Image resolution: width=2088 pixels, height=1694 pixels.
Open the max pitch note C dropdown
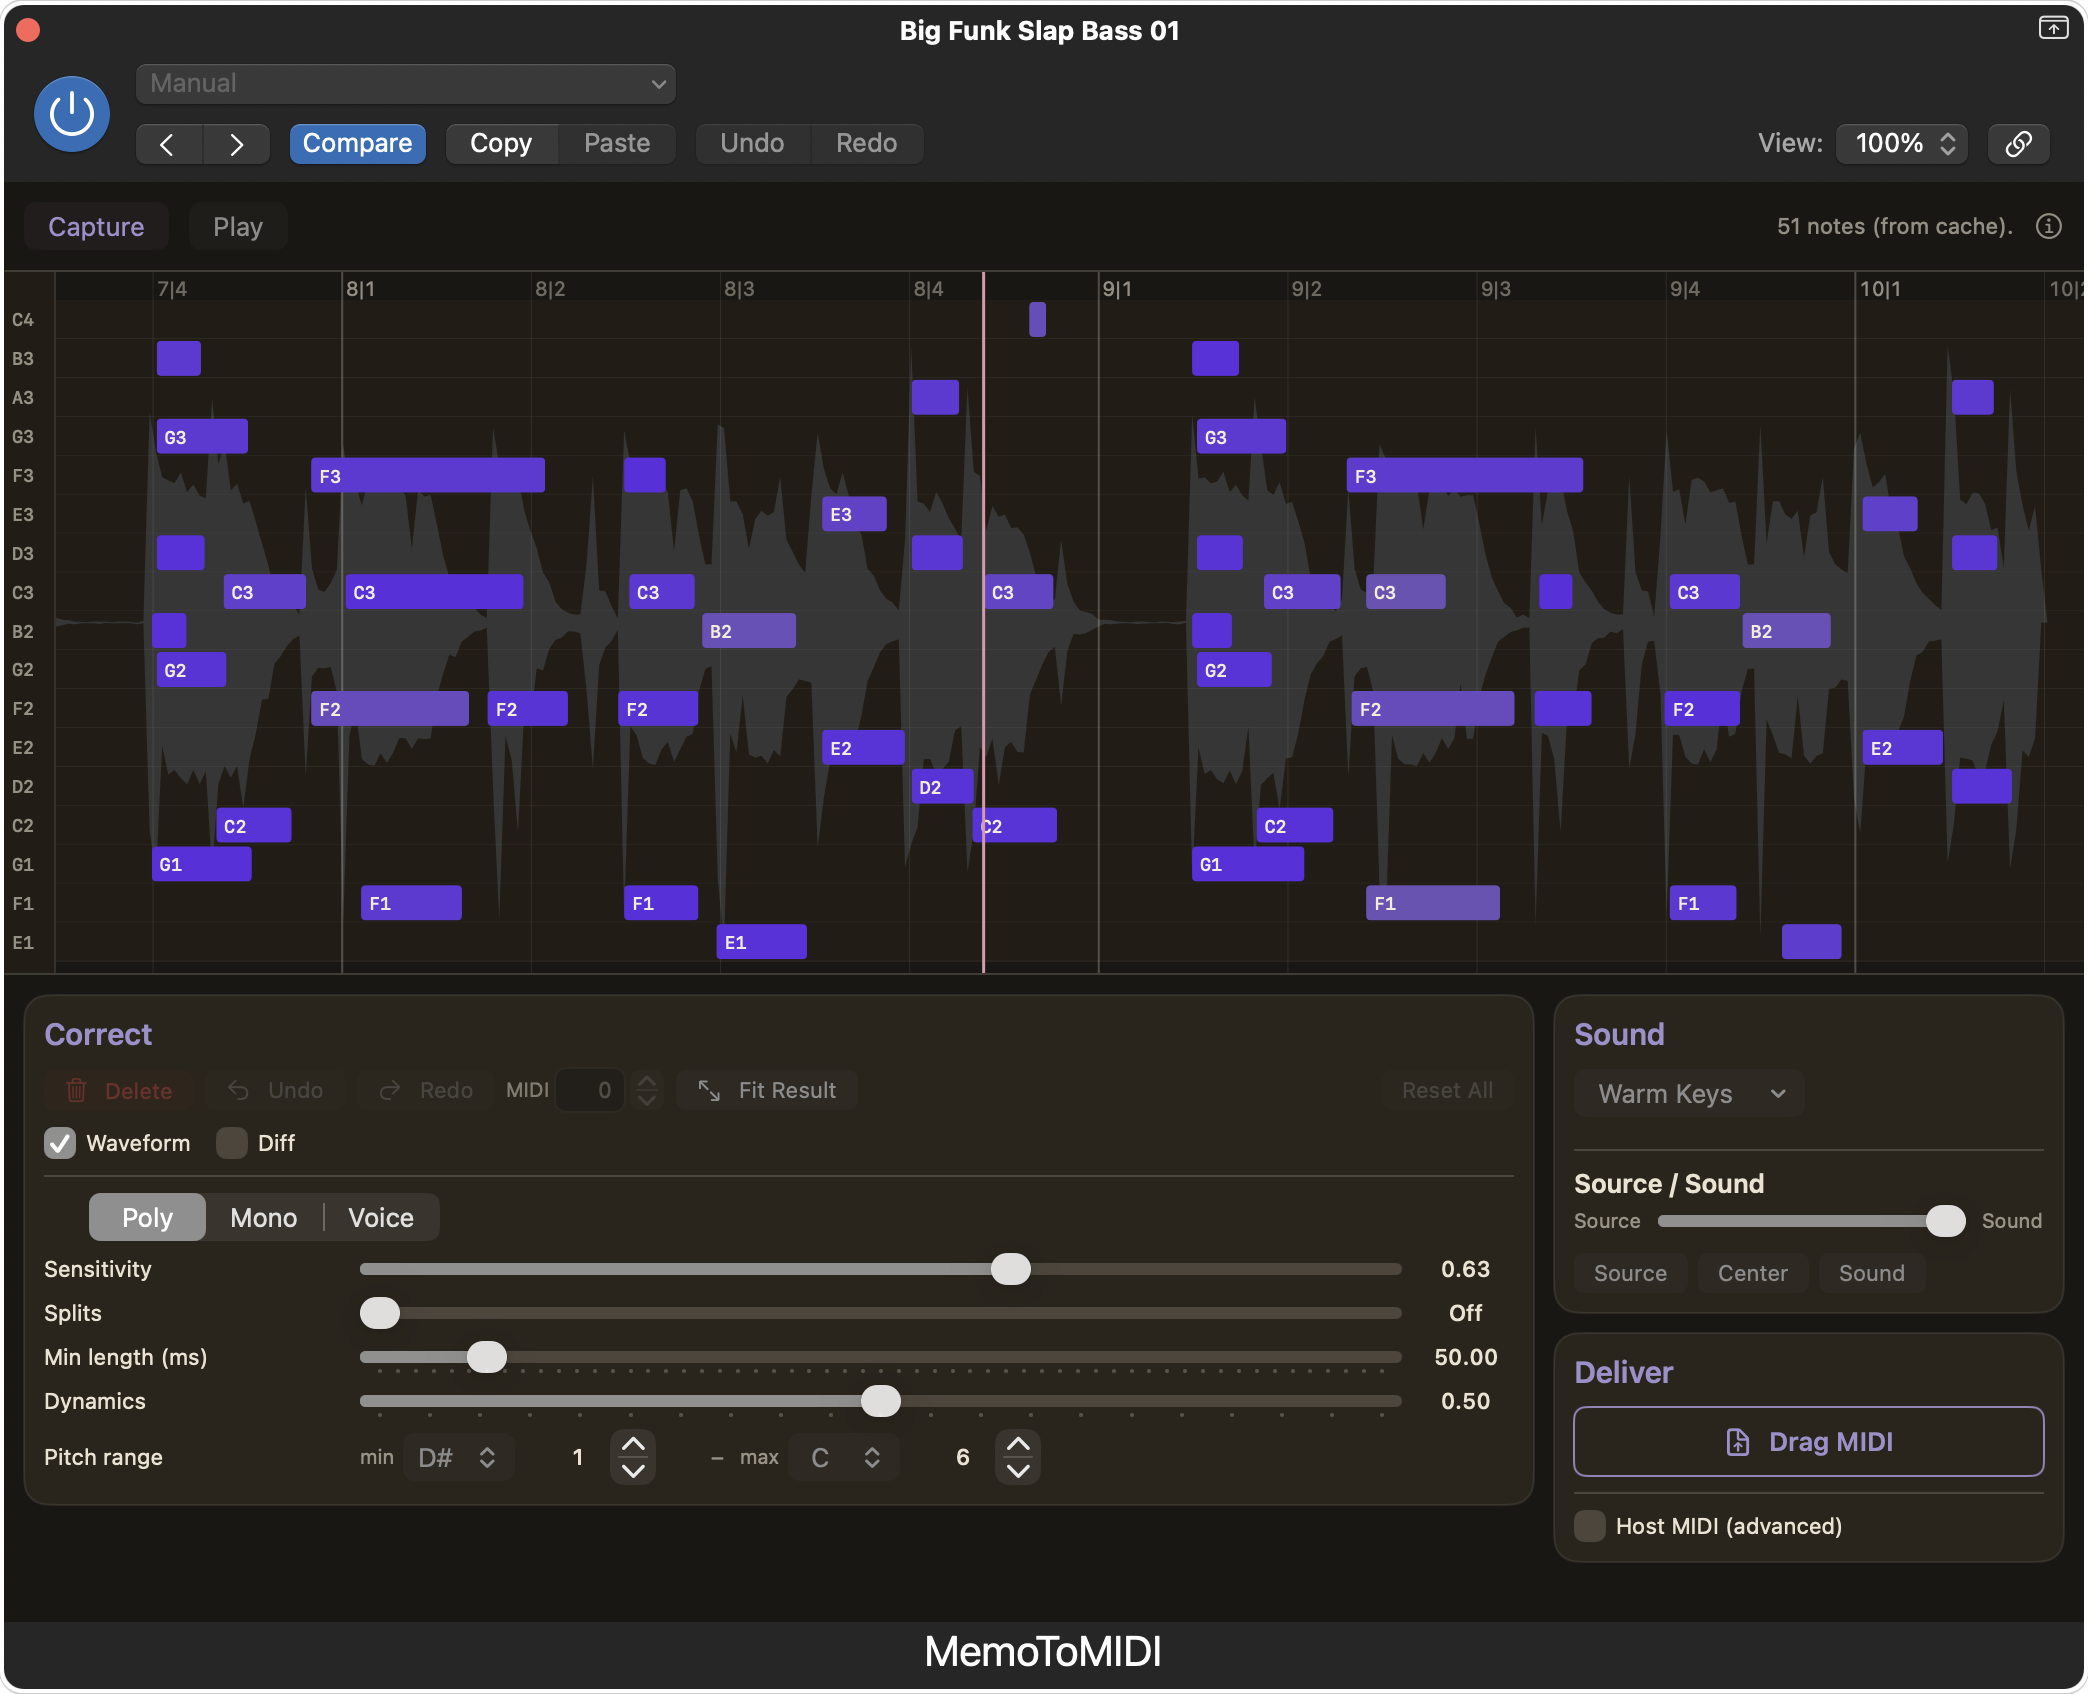tap(843, 1457)
